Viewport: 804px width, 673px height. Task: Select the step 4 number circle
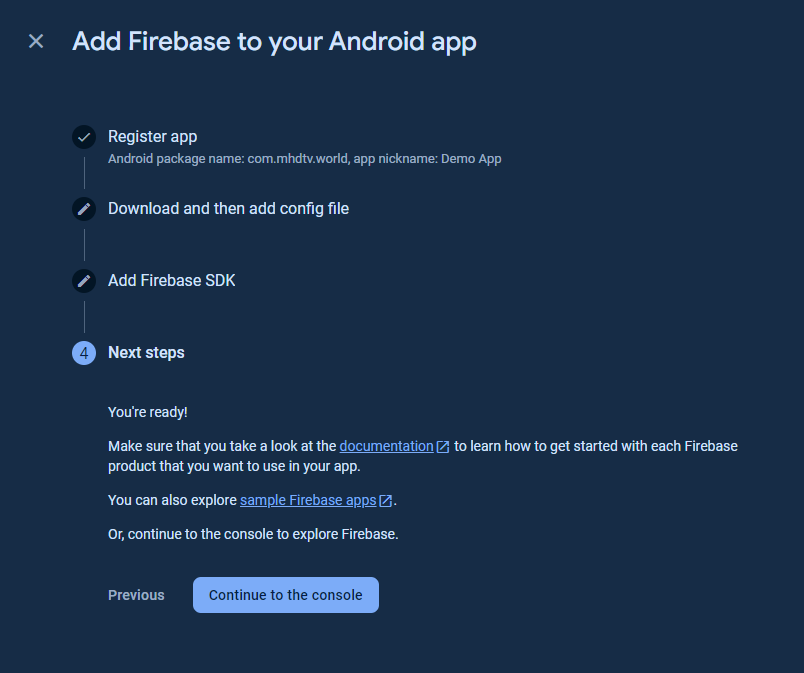click(x=84, y=353)
